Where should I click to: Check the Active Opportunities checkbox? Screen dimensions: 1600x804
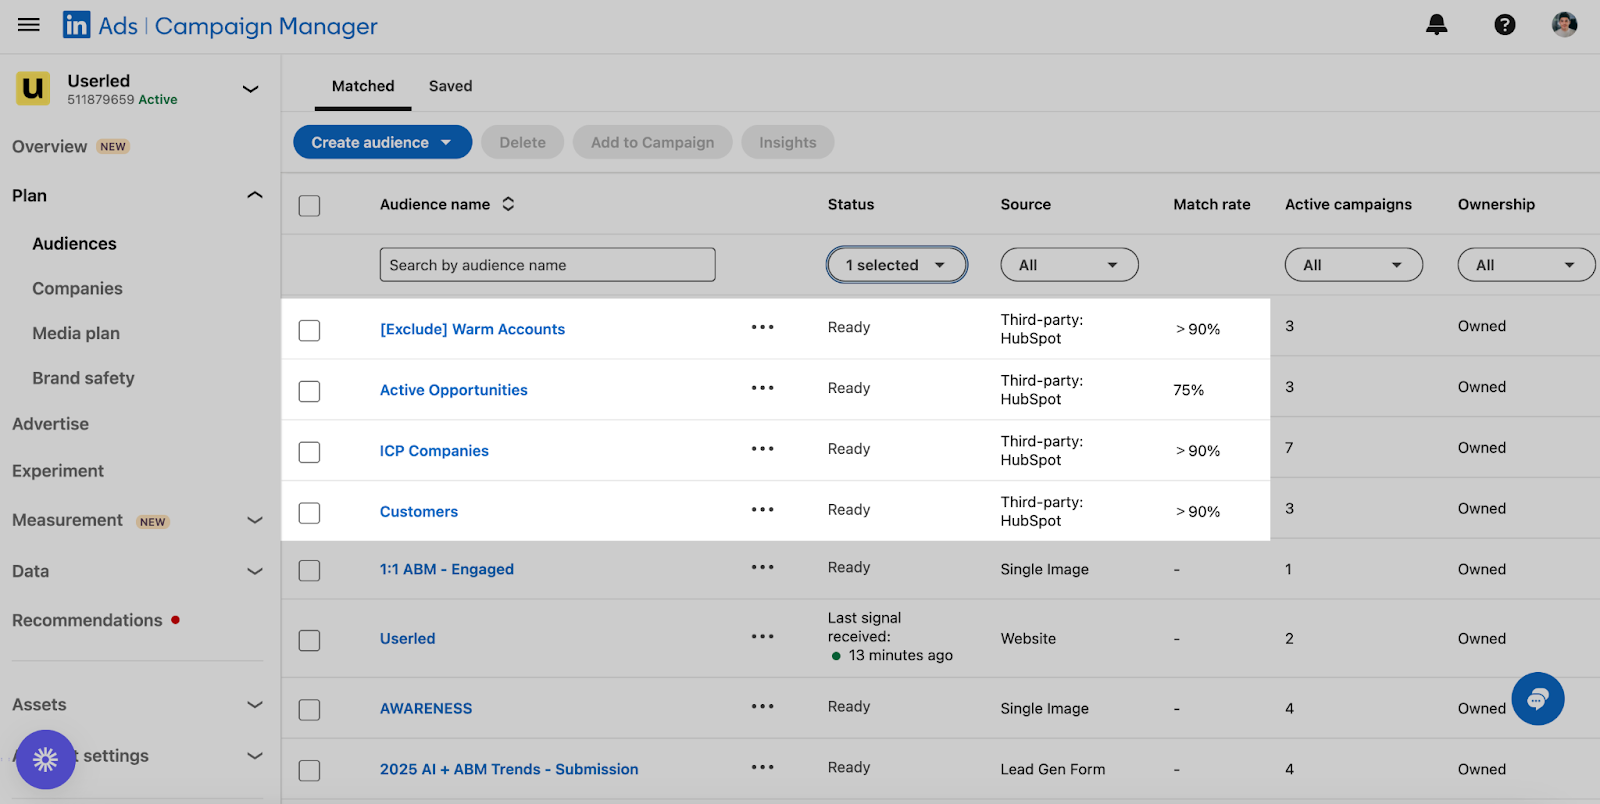click(x=310, y=391)
